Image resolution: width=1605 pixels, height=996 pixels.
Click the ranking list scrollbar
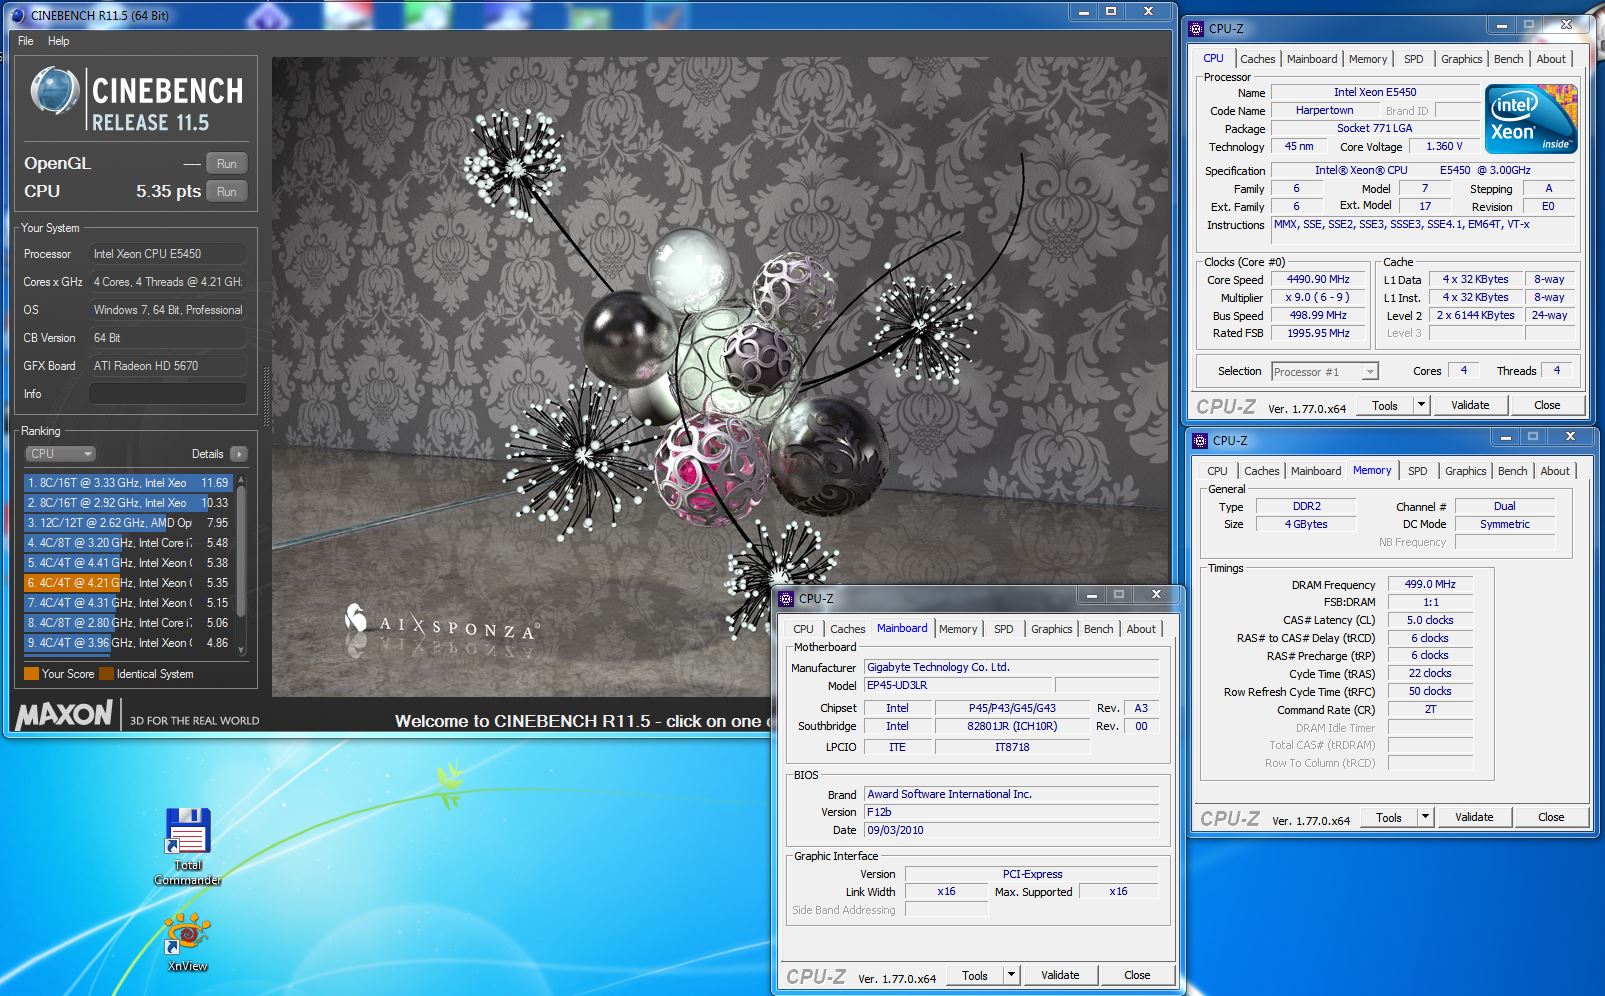(x=240, y=565)
